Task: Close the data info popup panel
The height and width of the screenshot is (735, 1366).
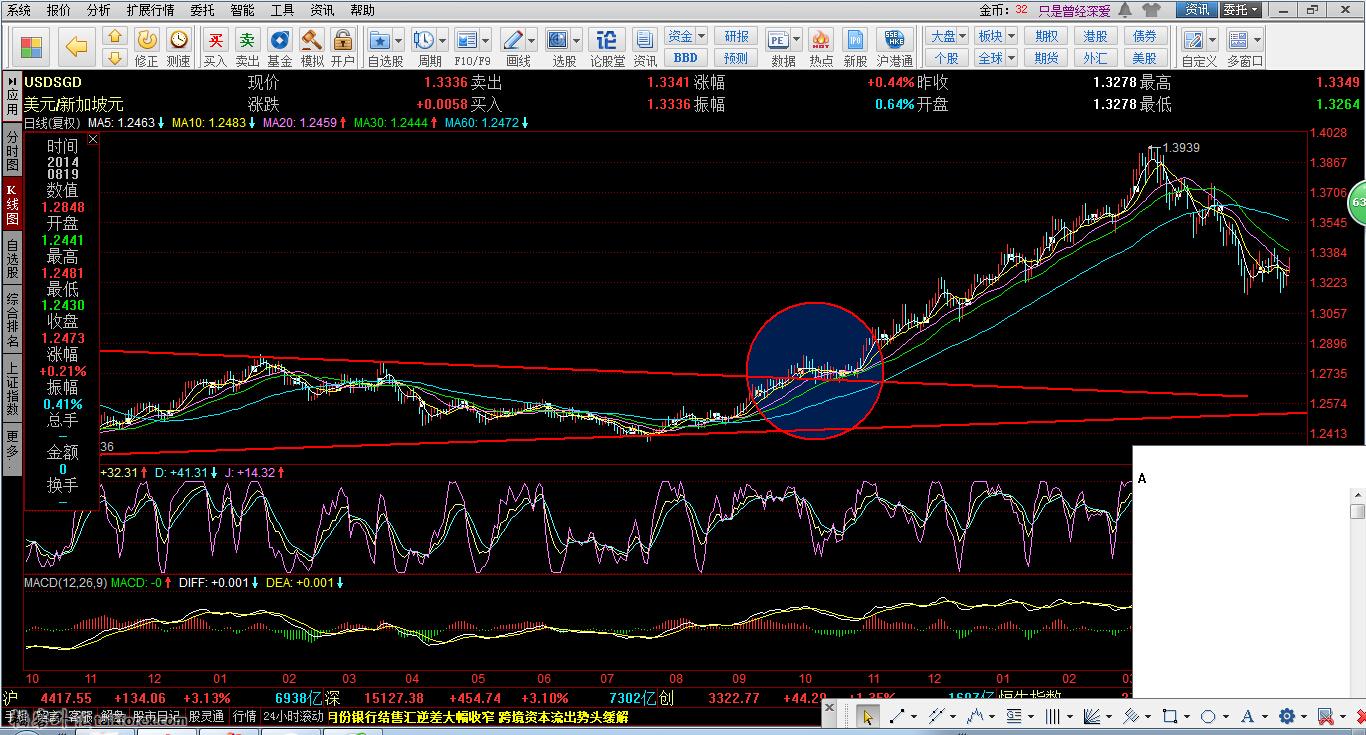Action: pos(93,139)
